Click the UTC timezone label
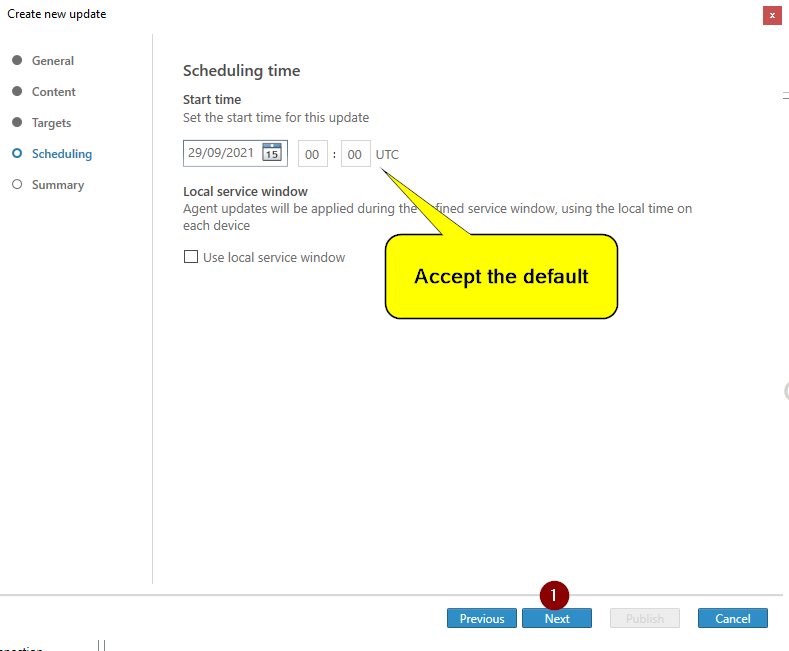This screenshot has height=651, width=789. coord(387,154)
